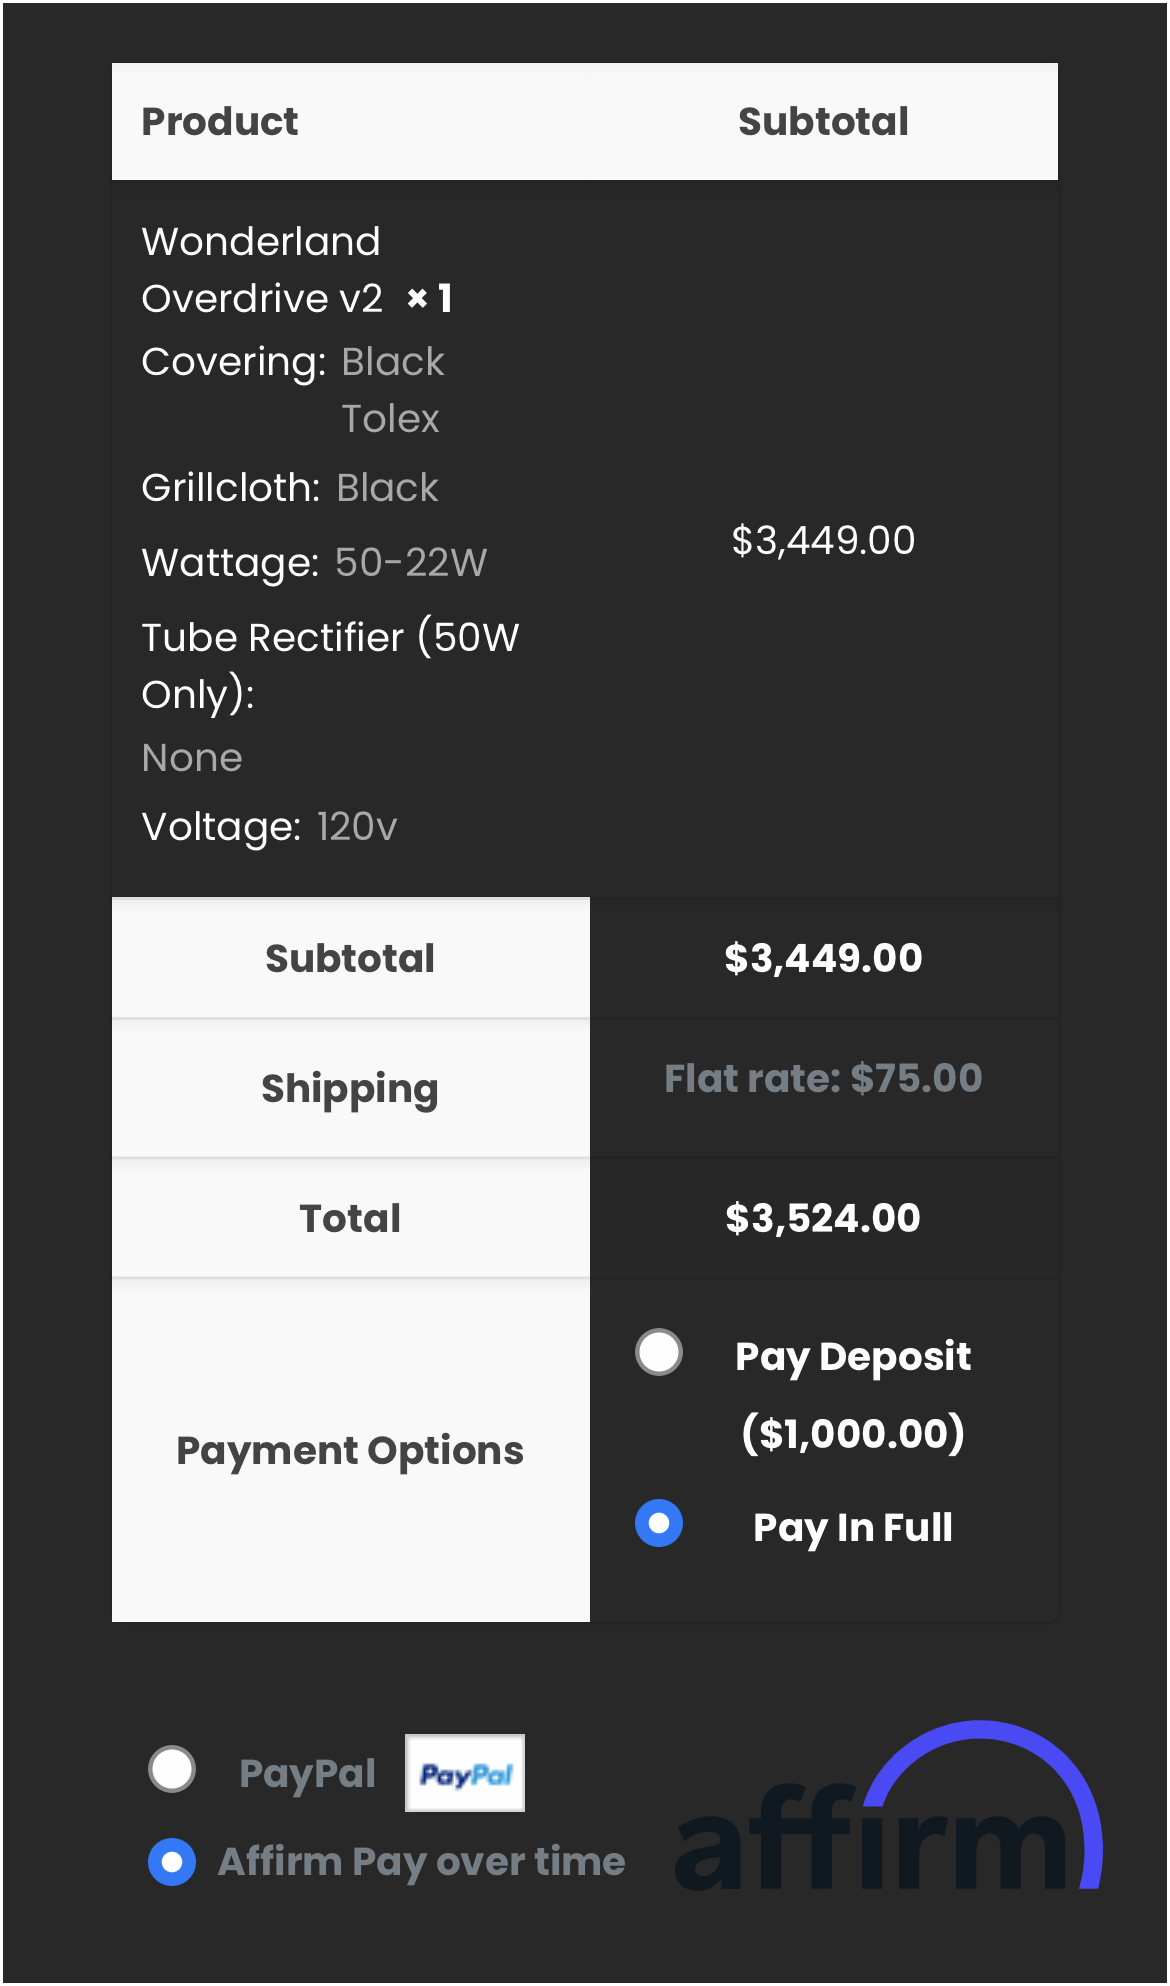The image size is (1170, 1986).
Task: Click the large Affirm logo
Action: click(888, 1812)
